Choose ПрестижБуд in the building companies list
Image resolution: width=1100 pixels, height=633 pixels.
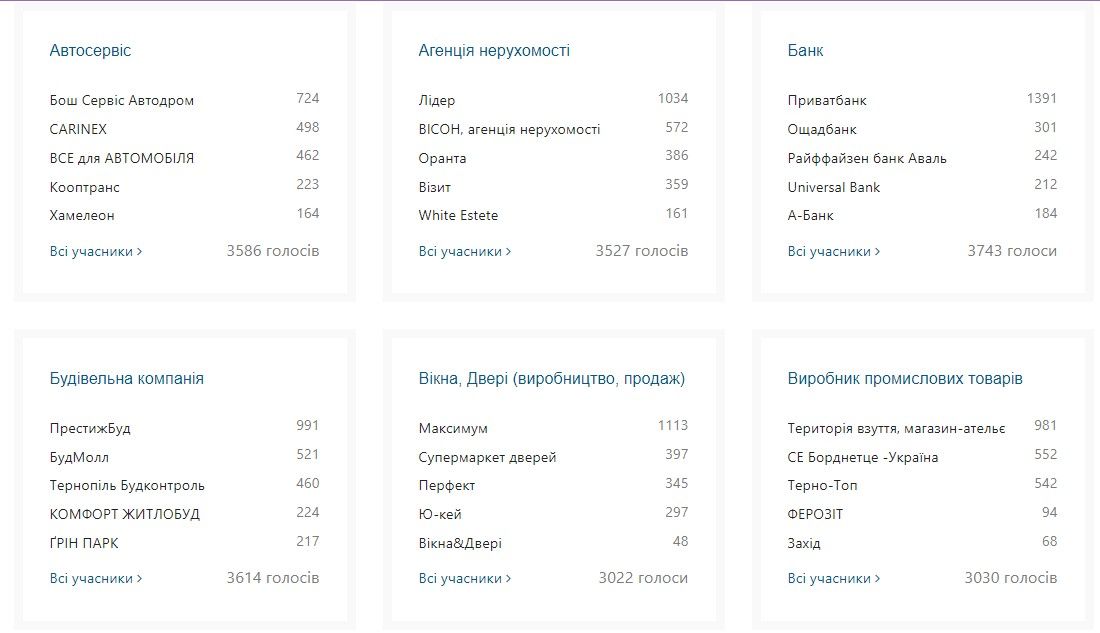click(x=90, y=429)
